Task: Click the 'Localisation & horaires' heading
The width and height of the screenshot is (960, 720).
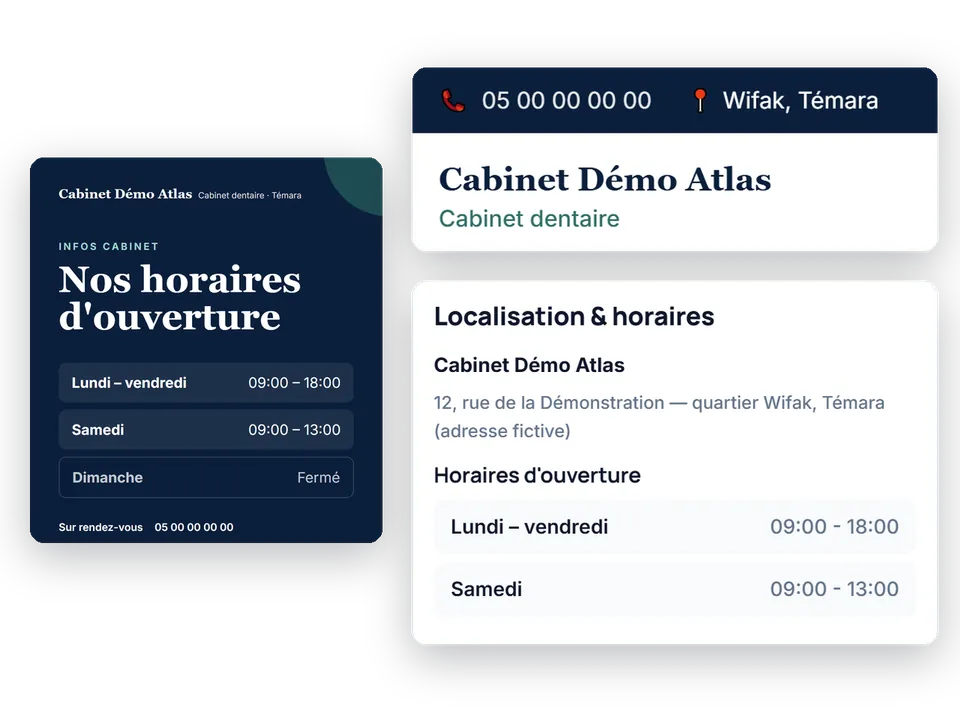Action: 574,317
